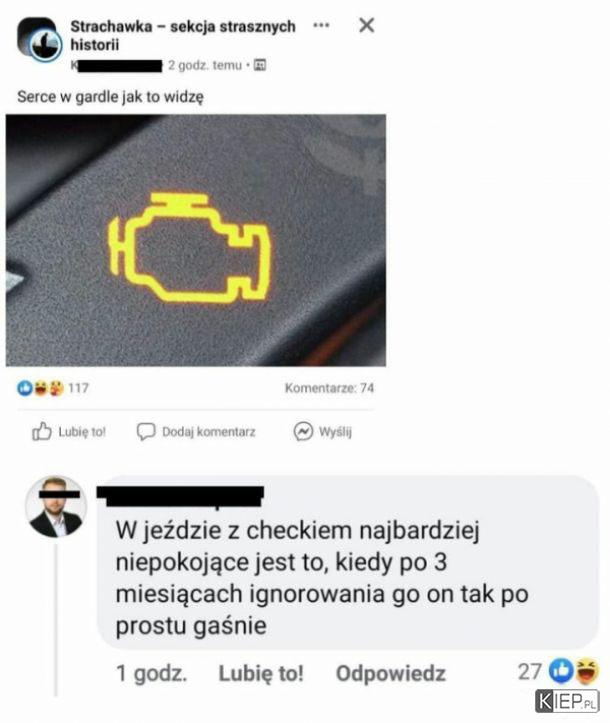Click the 'Dodaj komentarz' speech bubble button
610x723 pixels.
[196, 432]
